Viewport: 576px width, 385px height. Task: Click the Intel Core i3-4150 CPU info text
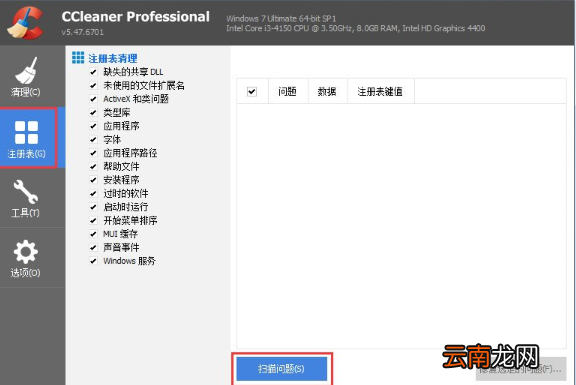point(356,28)
